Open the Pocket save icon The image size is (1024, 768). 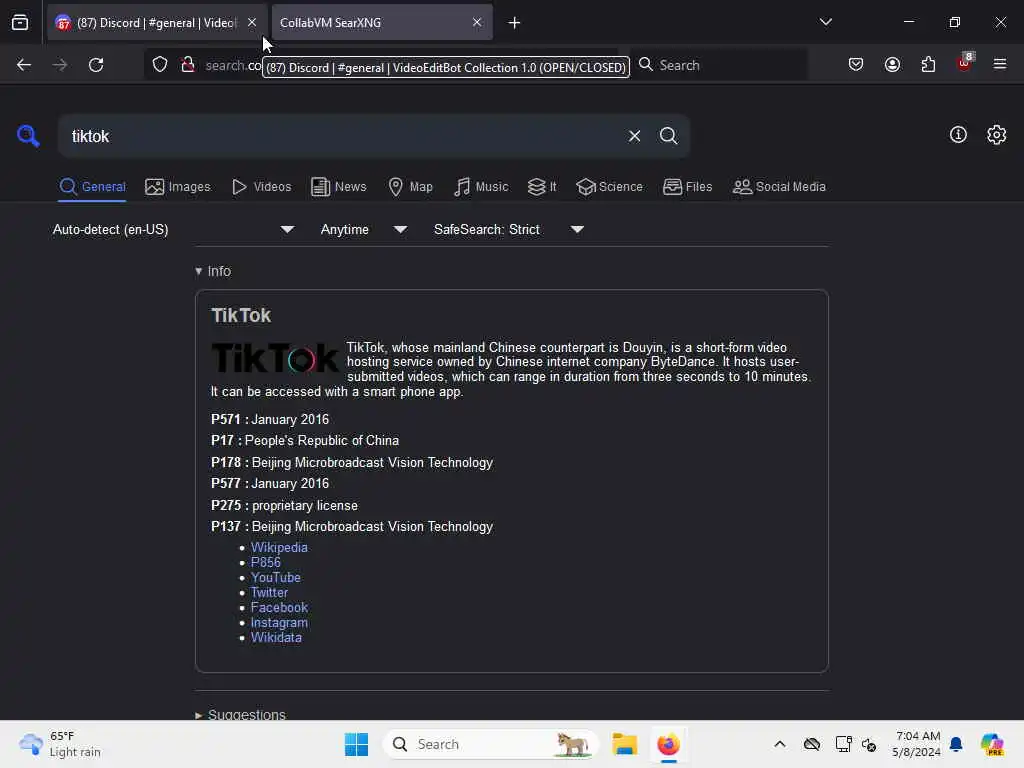[x=856, y=65]
